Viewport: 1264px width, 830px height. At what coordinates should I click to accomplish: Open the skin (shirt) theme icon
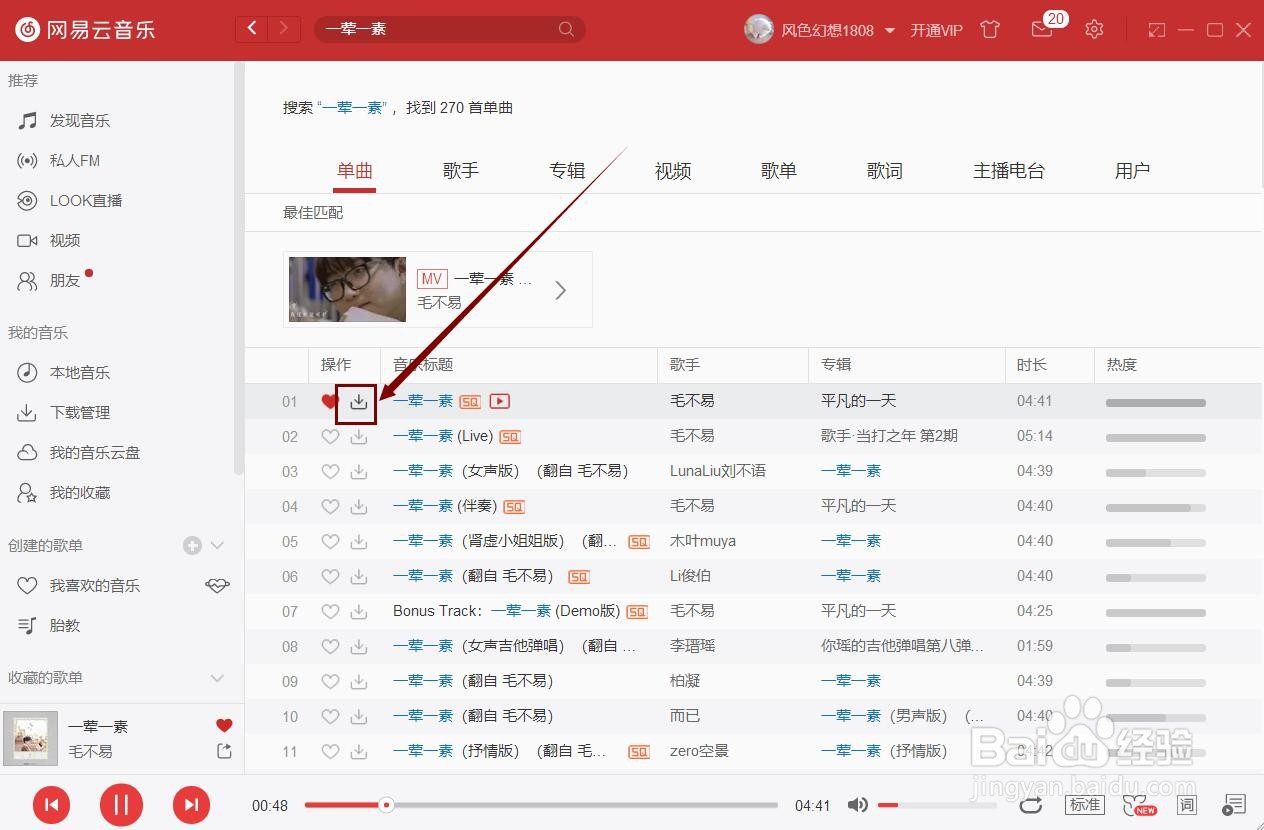[x=990, y=29]
